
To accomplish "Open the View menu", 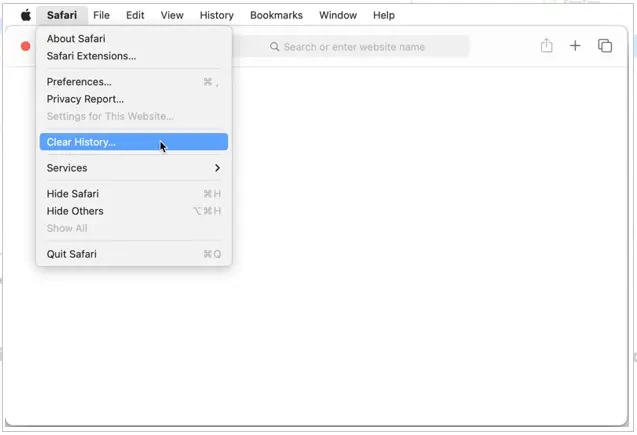I will tap(172, 15).
